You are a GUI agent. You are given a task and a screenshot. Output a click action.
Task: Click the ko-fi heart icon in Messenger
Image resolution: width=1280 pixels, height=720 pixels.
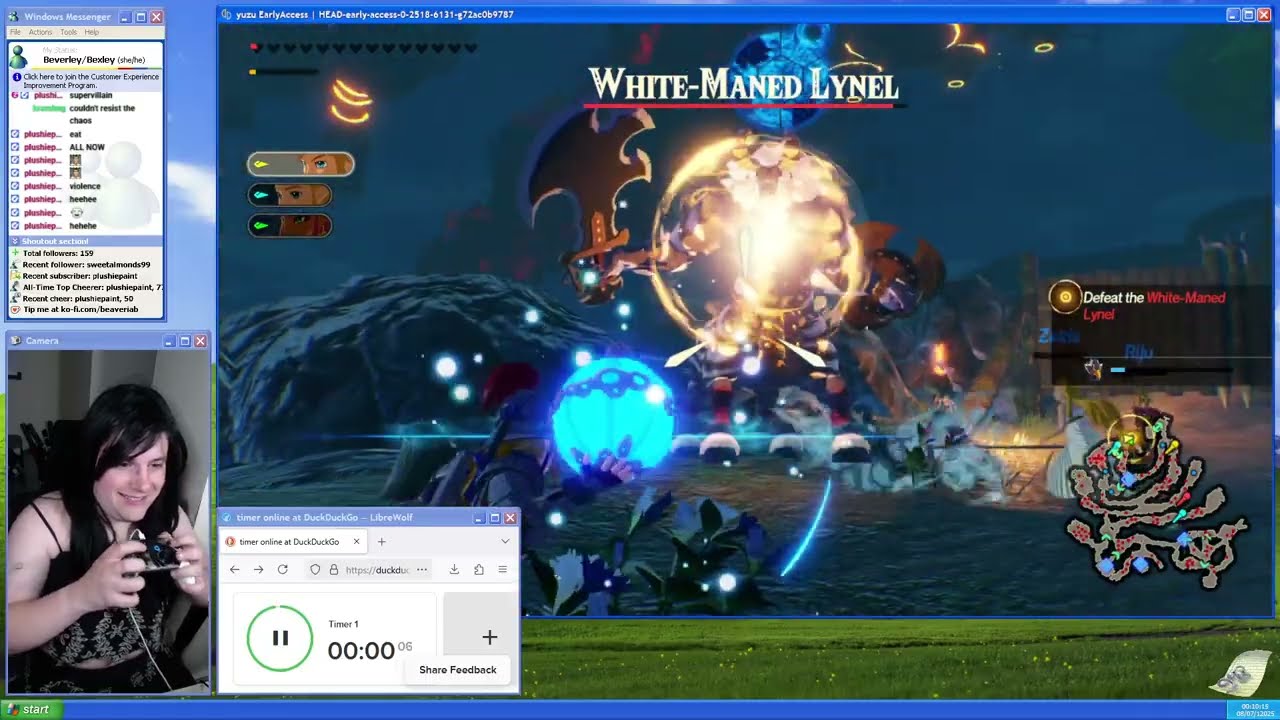point(15,309)
